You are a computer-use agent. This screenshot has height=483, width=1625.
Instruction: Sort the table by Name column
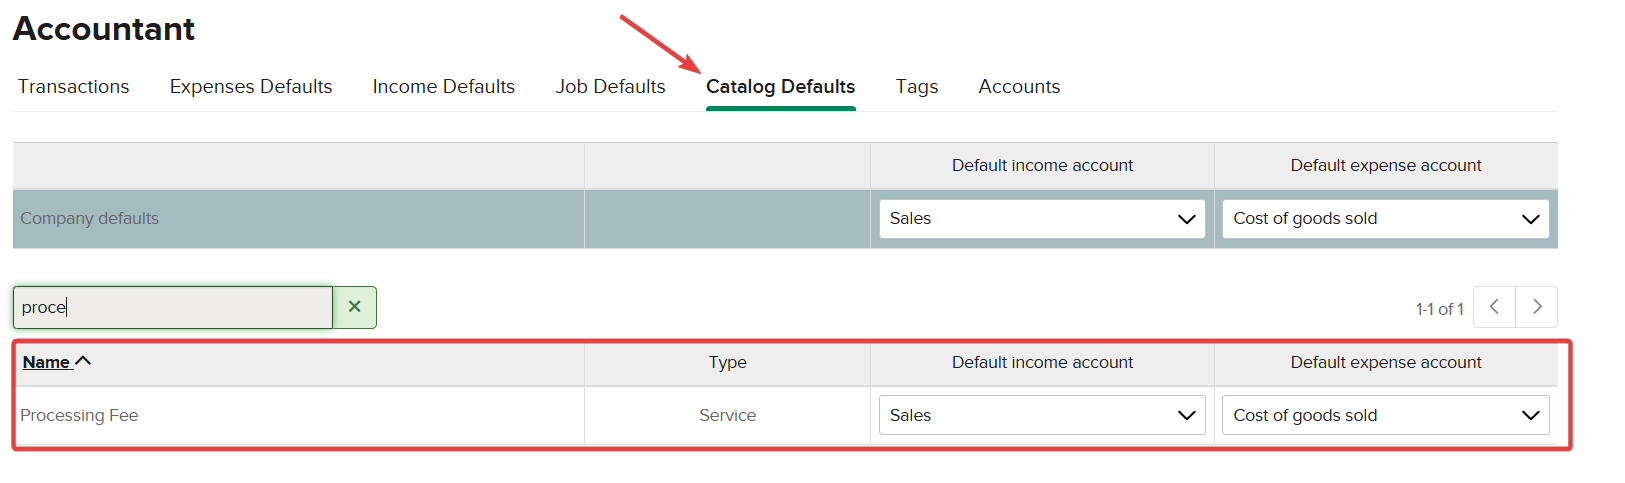click(x=46, y=362)
